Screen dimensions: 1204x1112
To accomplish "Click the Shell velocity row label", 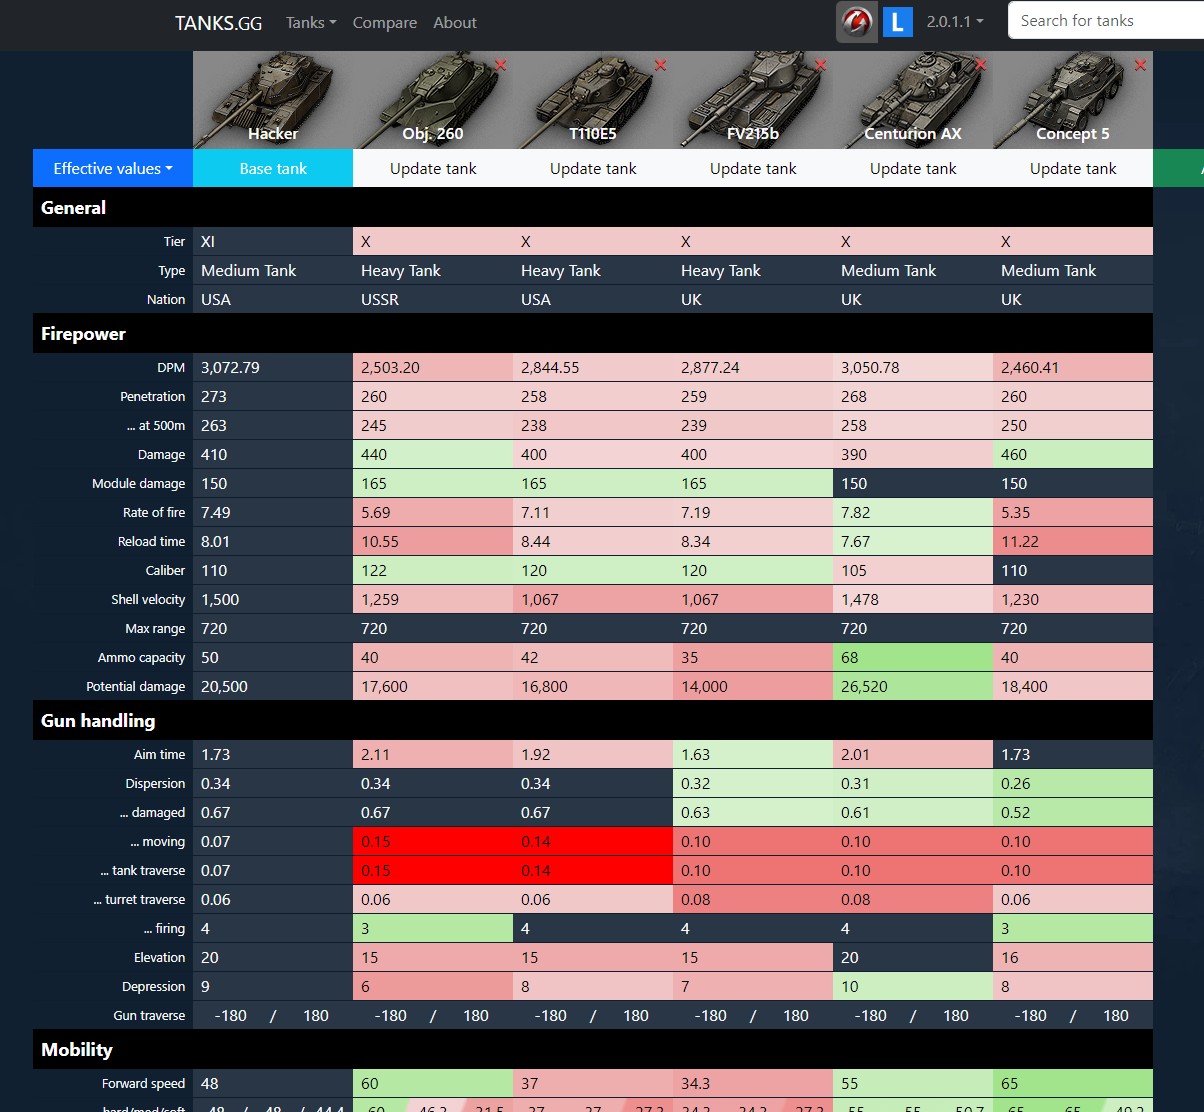I will [148, 599].
